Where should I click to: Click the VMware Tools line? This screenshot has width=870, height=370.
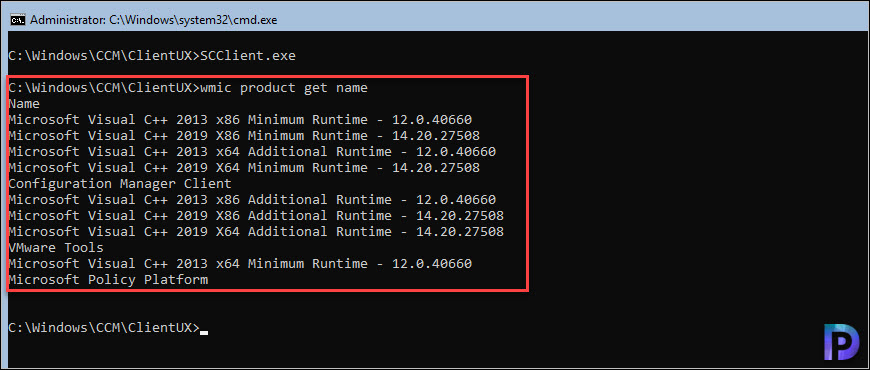pyautogui.click(x=56, y=247)
